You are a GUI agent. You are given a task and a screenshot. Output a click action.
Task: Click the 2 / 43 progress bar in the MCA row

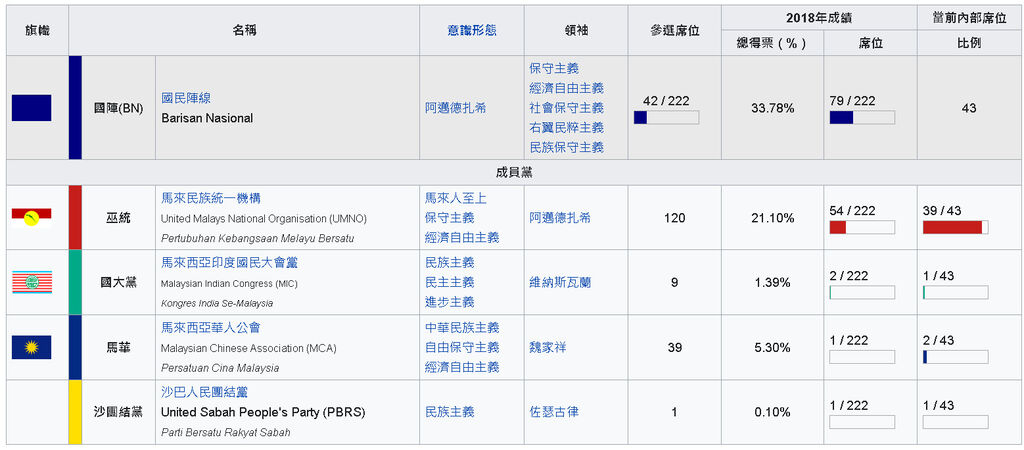click(955, 357)
